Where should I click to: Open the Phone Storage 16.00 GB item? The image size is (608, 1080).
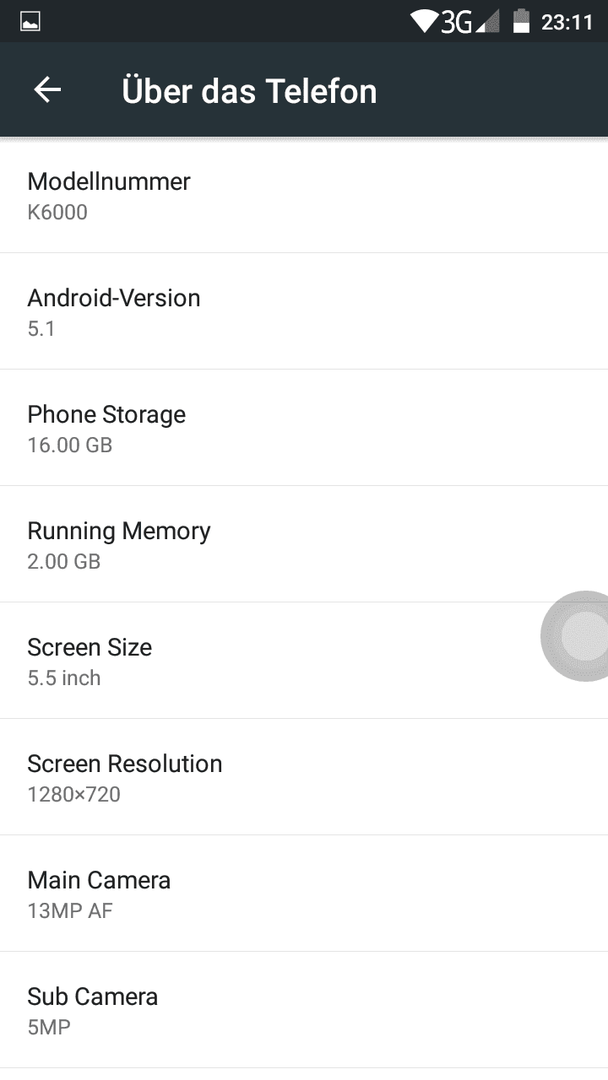click(304, 428)
